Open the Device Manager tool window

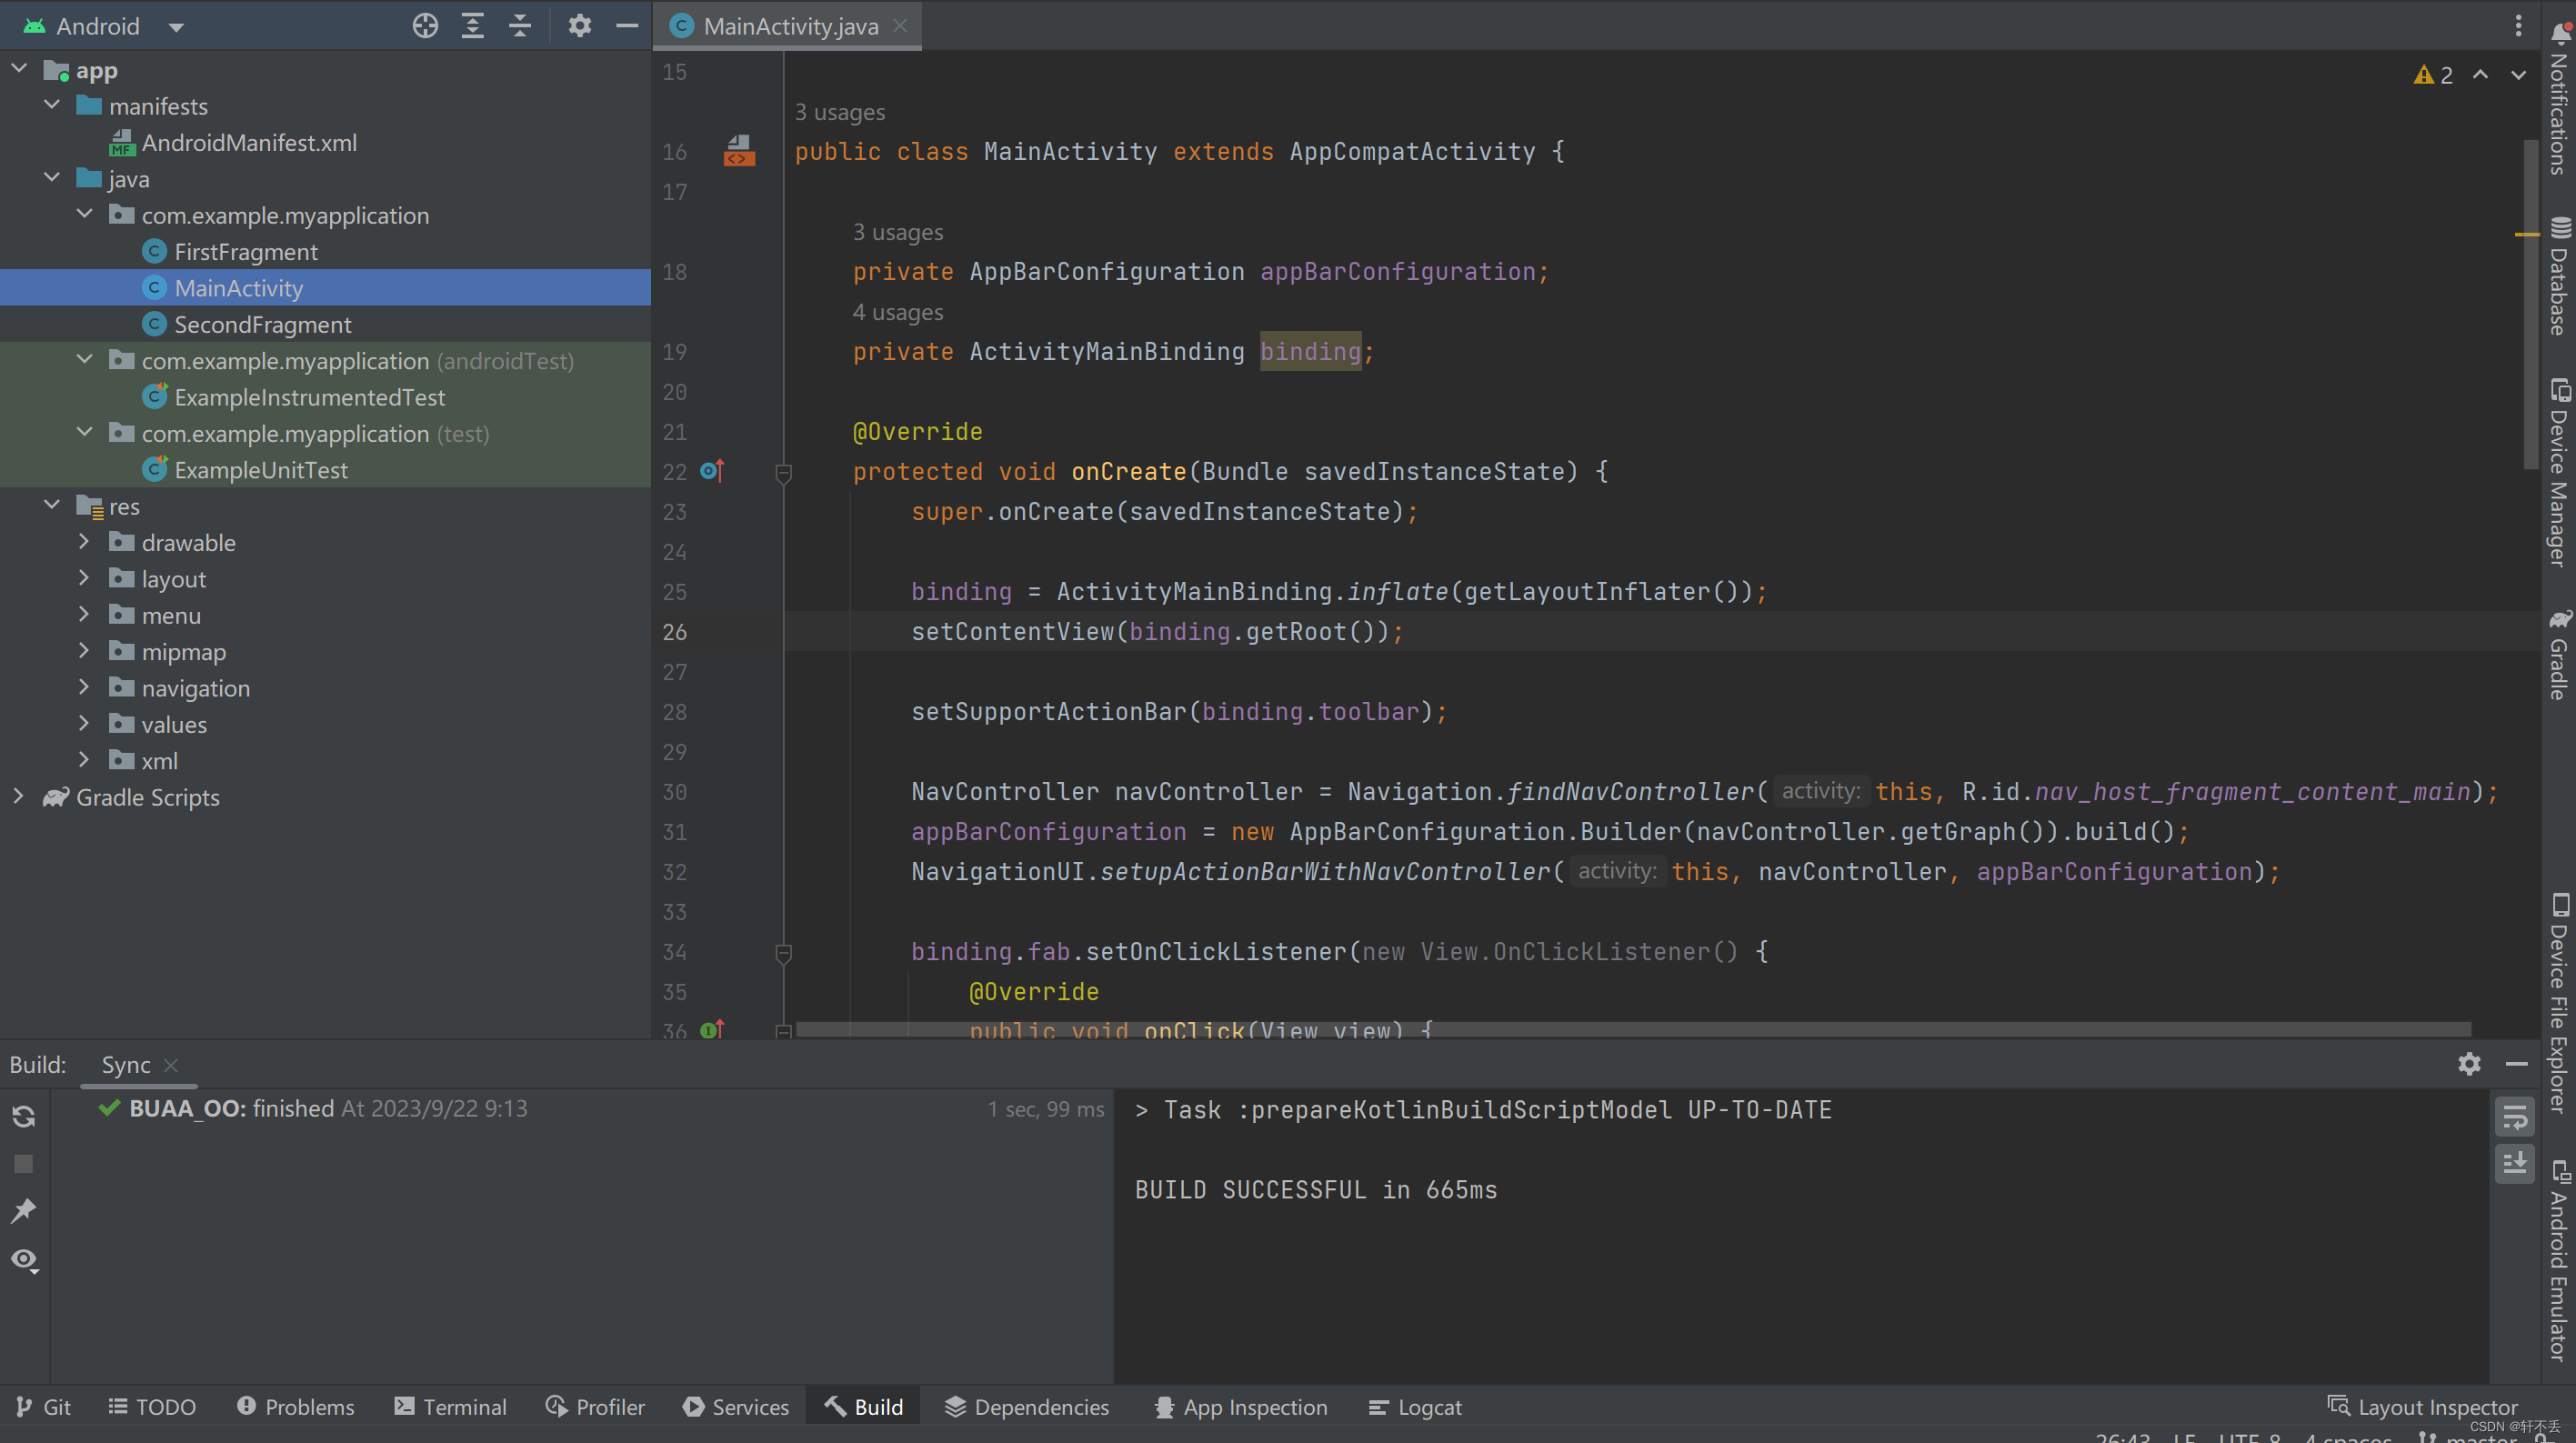[x=2559, y=473]
